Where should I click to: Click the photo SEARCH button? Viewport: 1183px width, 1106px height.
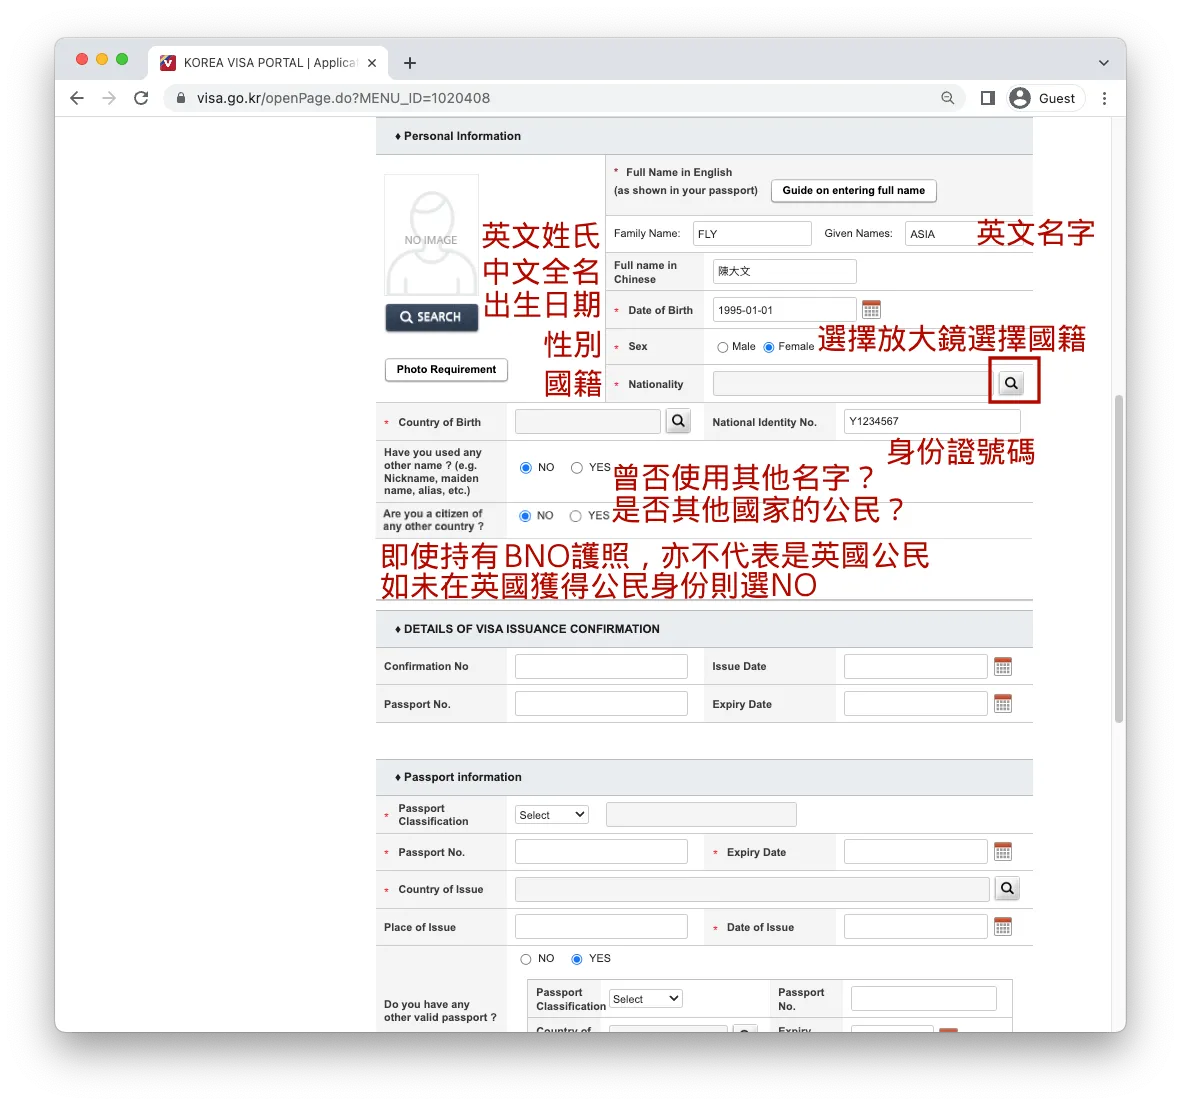(432, 317)
